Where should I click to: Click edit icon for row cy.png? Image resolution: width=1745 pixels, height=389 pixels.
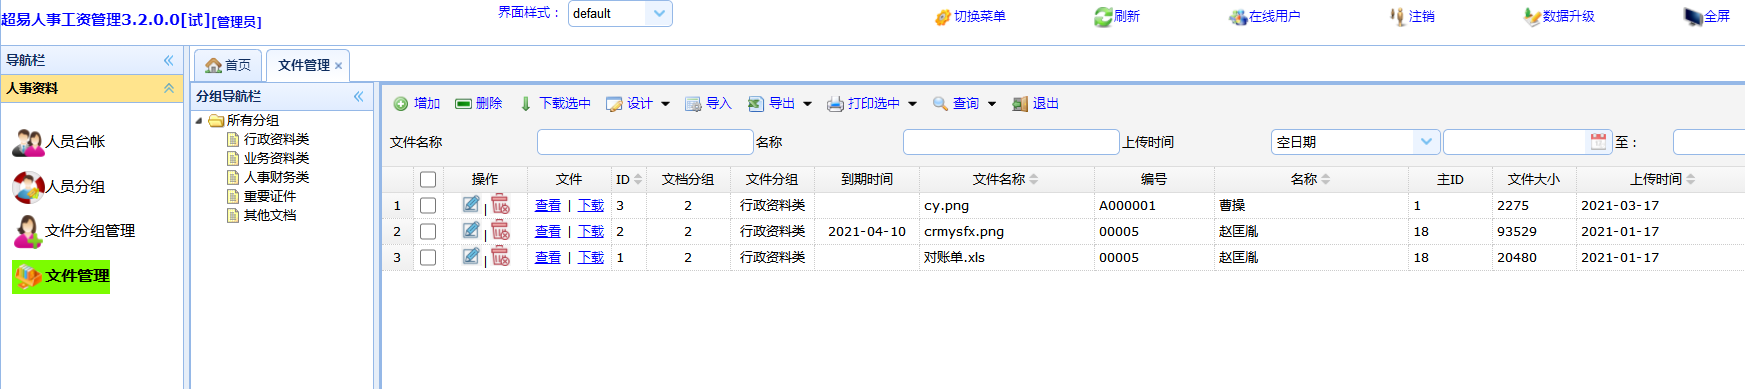[x=471, y=204]
